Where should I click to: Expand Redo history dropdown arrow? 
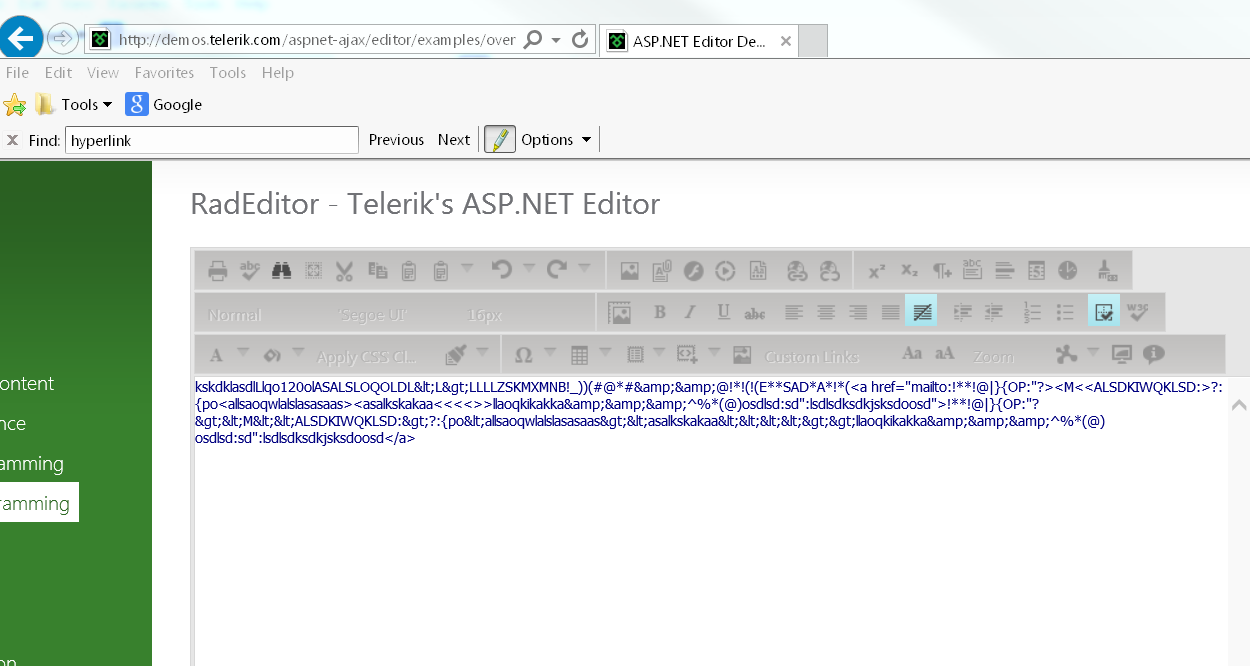pyautogui.click(x=584, y=268)
